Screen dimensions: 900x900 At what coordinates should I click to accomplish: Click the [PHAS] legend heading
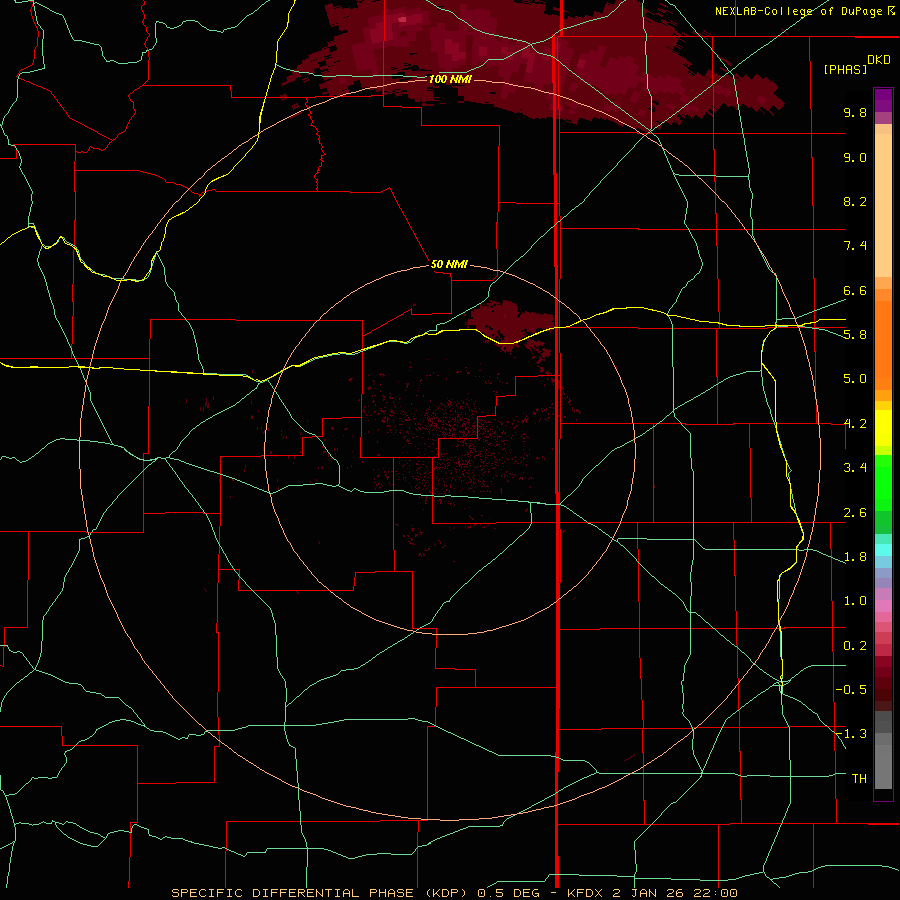pos(845,69)
